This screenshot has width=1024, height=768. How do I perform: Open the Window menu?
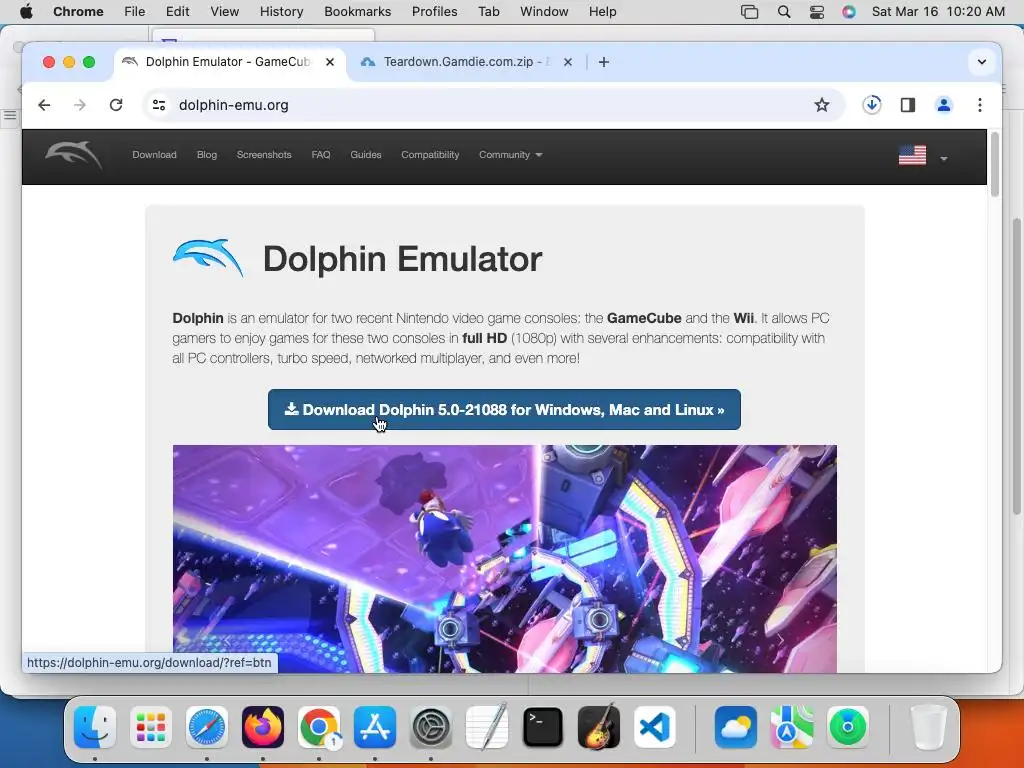(x=544, y=12)
